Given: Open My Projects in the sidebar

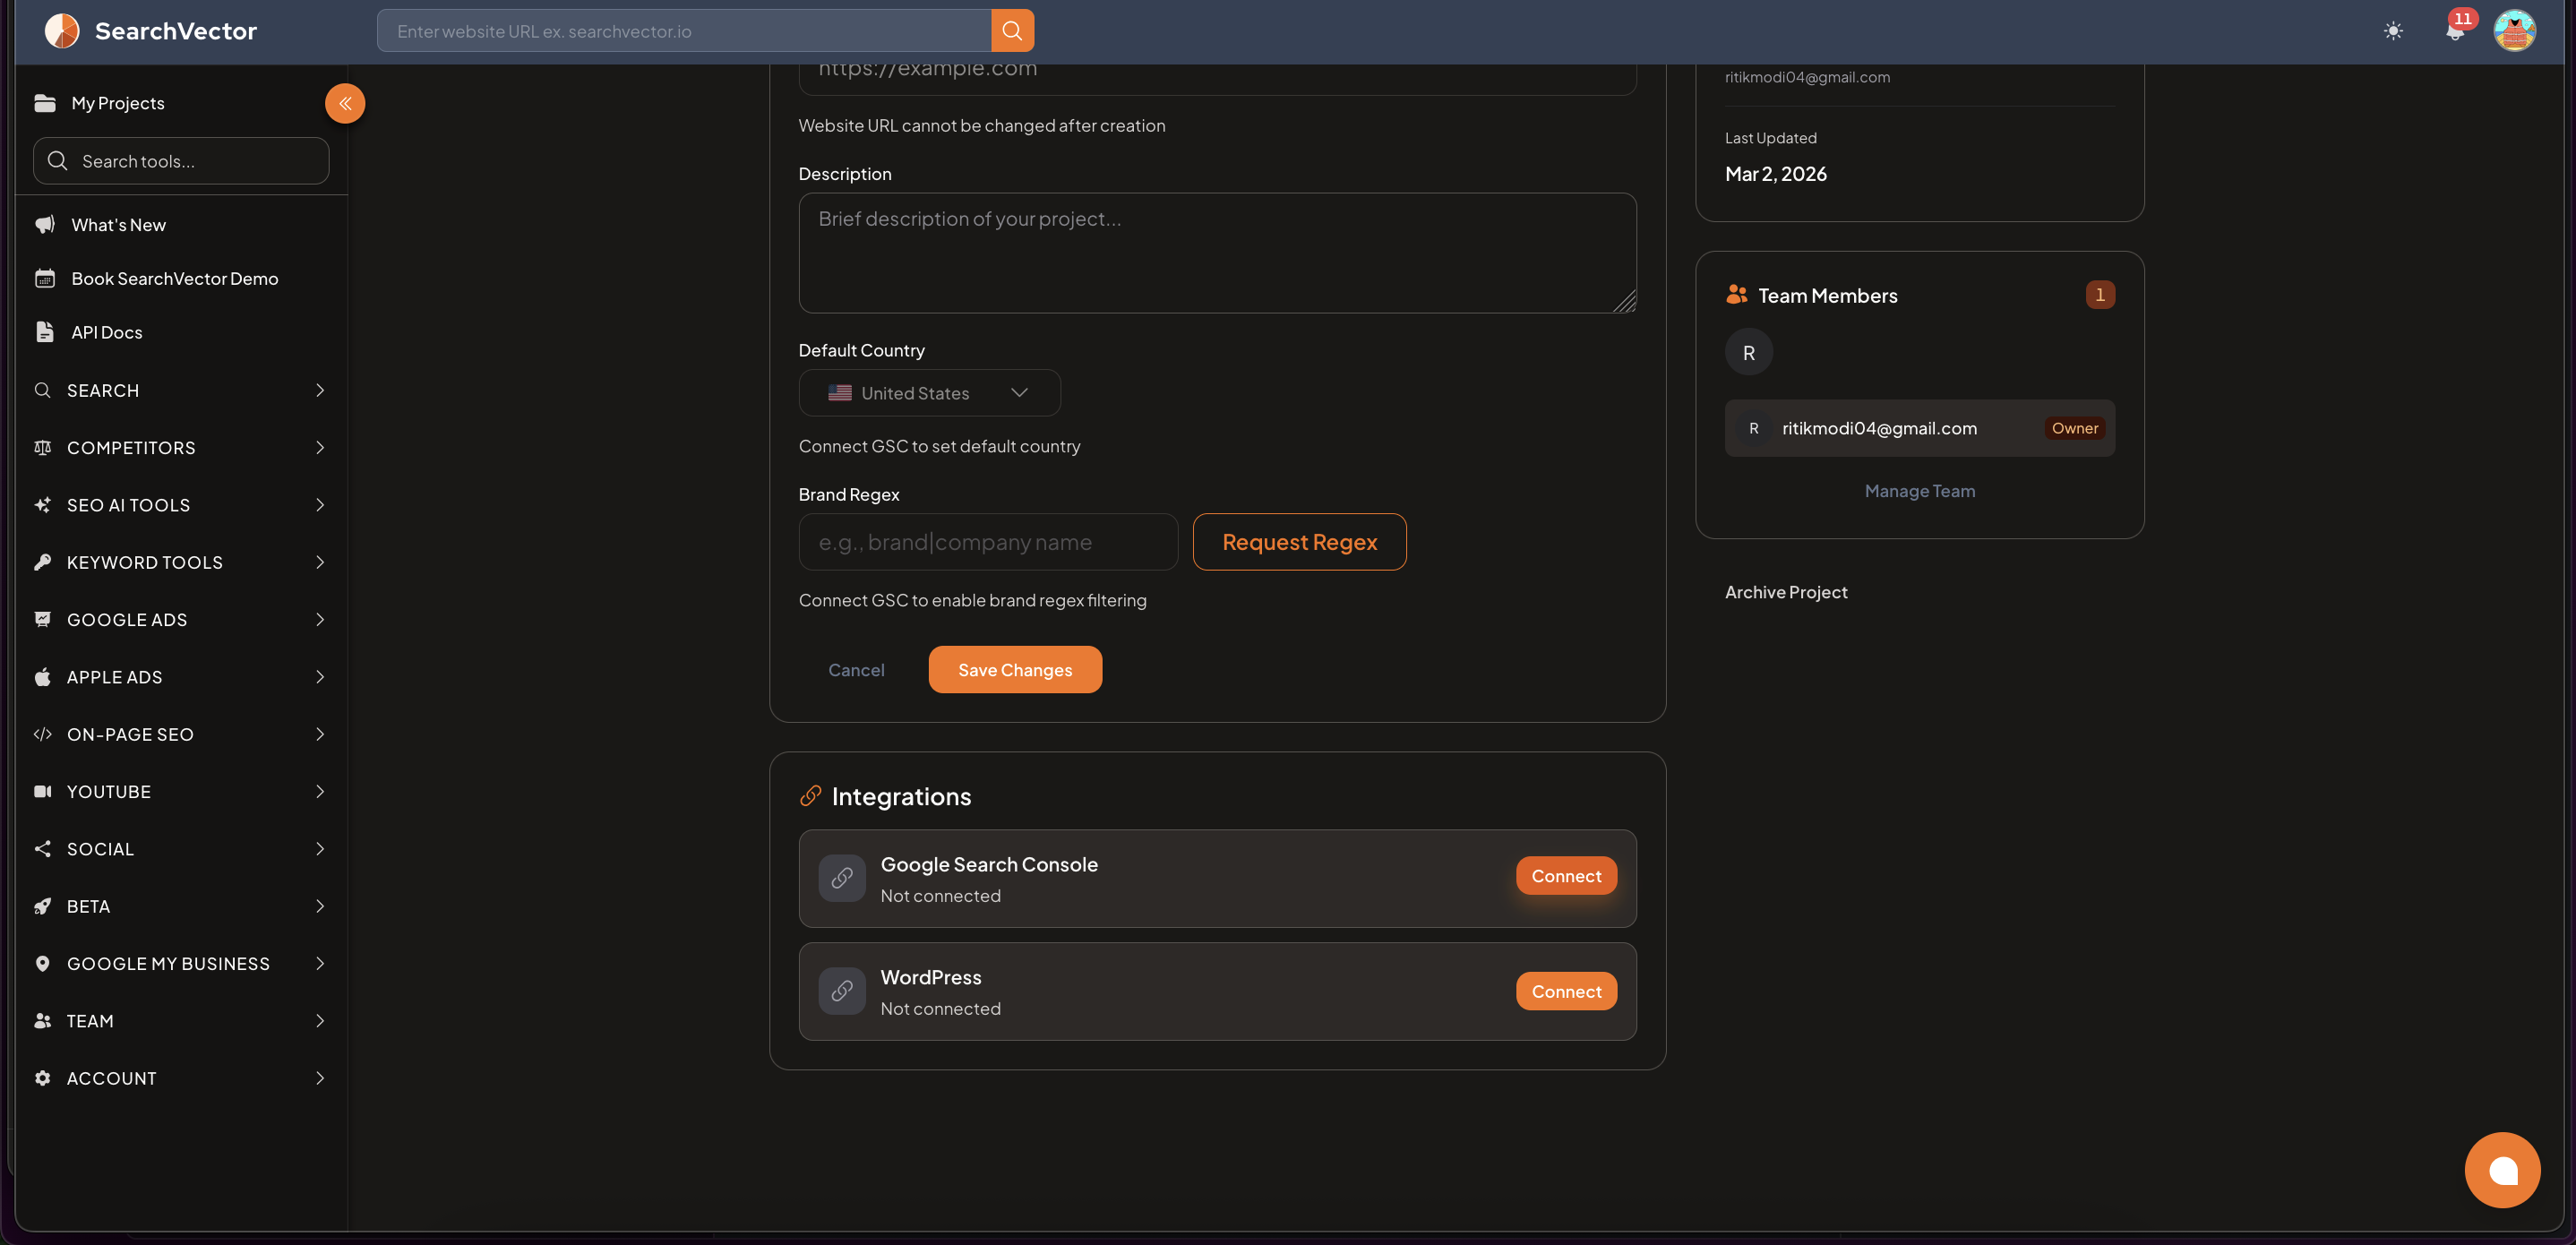Looking at the screenshot, I should pos(118,103).
